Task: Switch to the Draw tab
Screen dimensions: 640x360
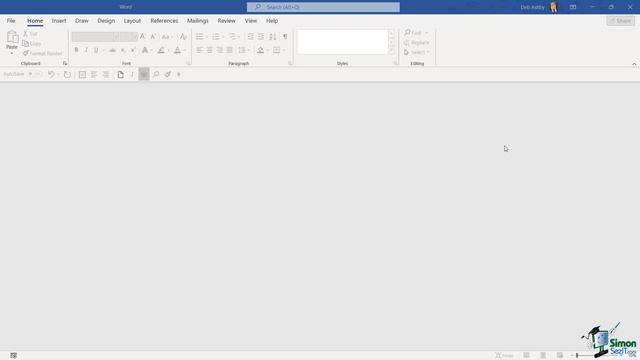Action: tap(82, 21)
